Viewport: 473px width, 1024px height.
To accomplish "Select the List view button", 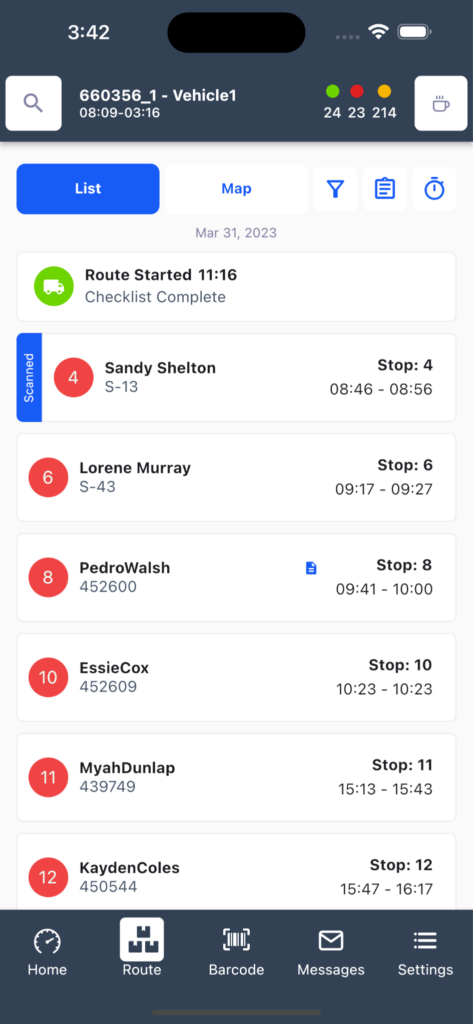I will coord(88,189).
